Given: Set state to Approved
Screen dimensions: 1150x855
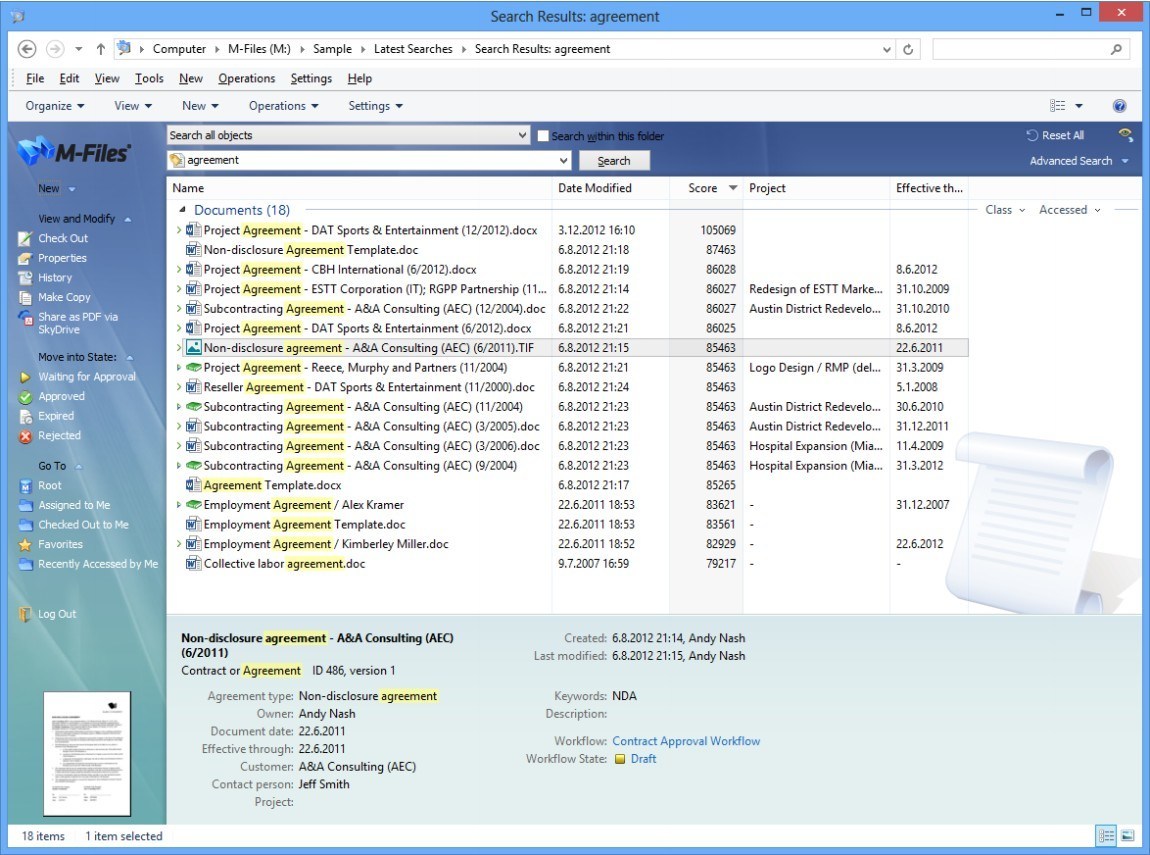Looking at the screenshot, I should pyautogui.click(x=62, y=397).
